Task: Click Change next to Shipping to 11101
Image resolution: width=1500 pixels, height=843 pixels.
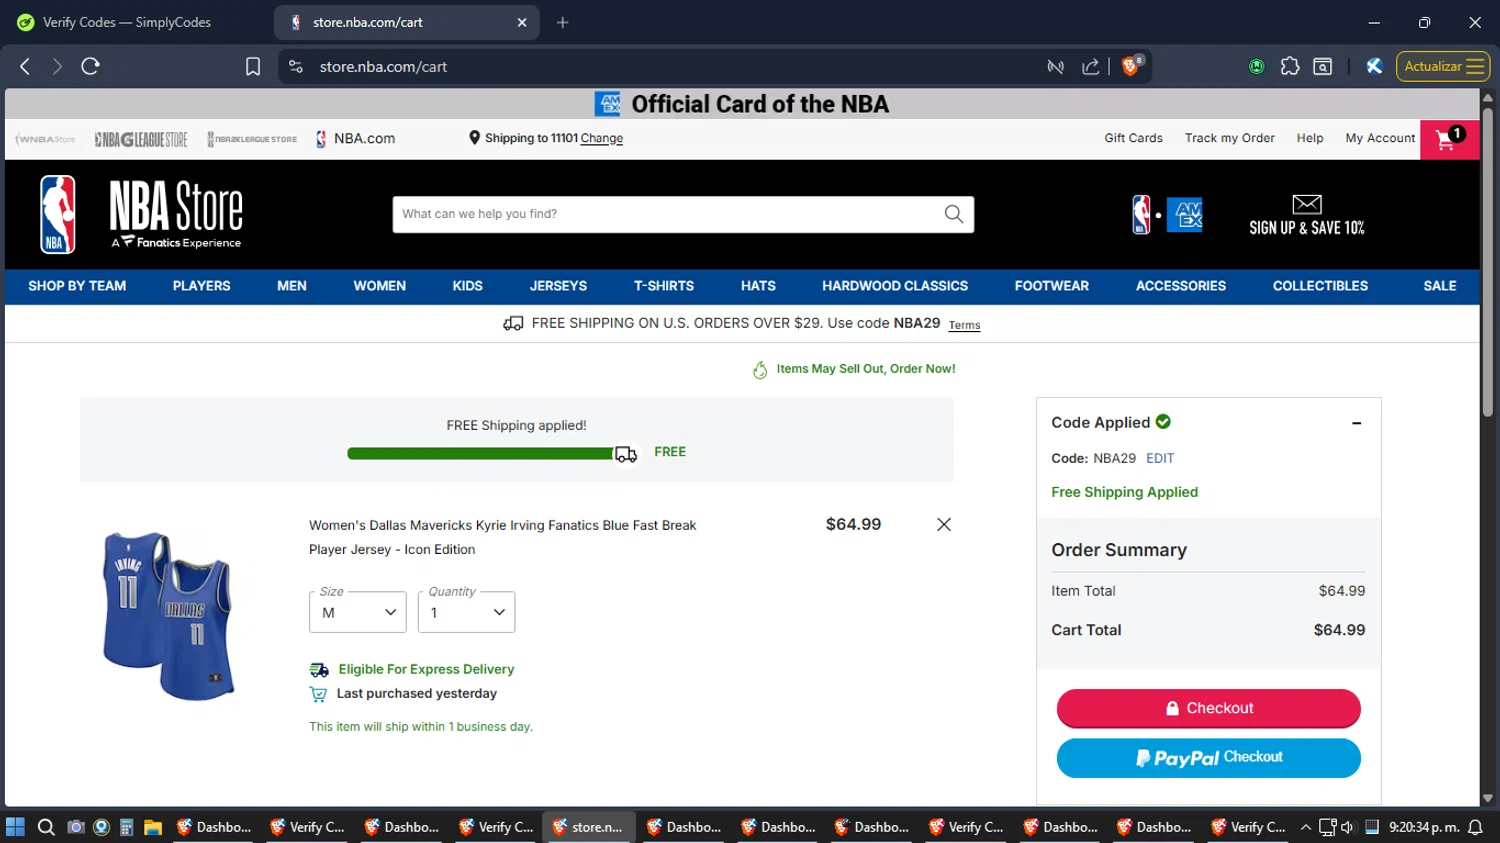Action: tap(601, 138)
